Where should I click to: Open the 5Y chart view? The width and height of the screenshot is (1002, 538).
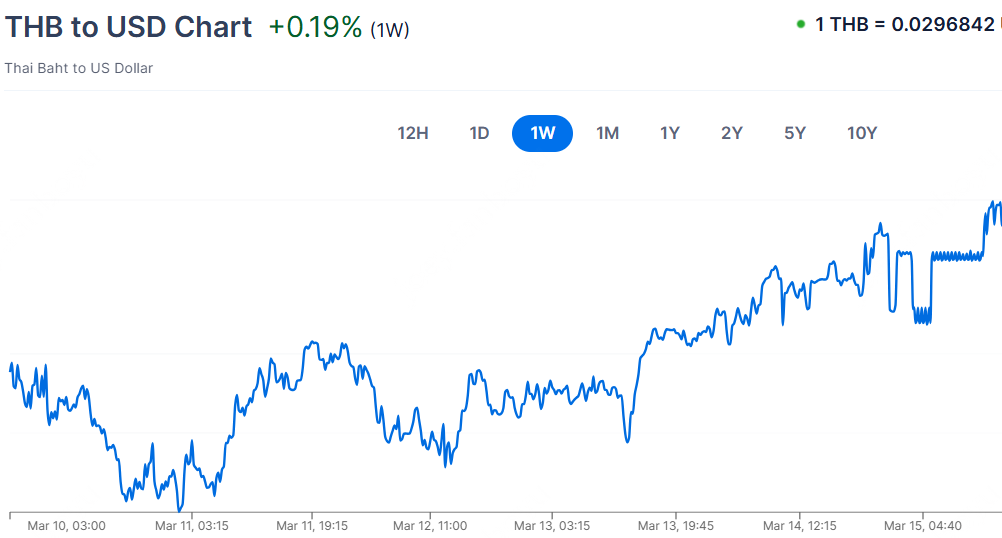point(795,133)
